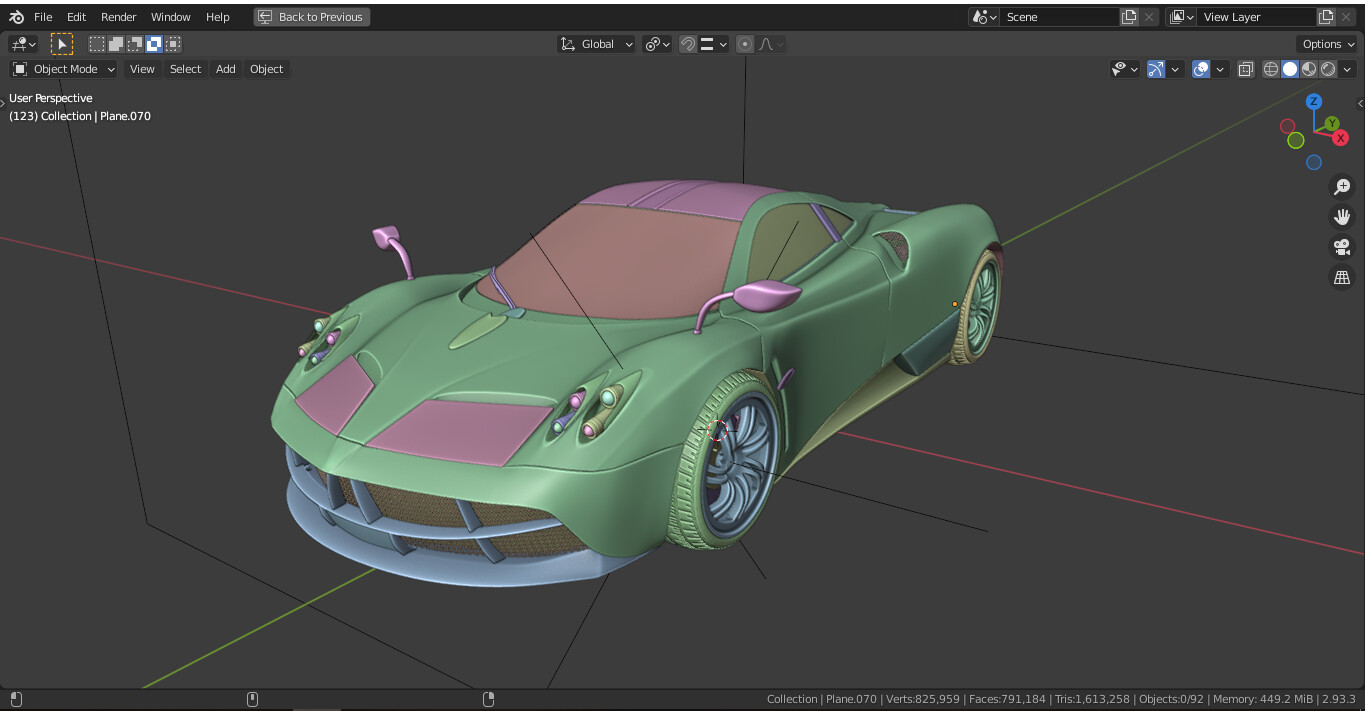Screen dimensions: 1365x711
Task: Toggle the Show Gizmos visibility control
Action: (1158, 68)
